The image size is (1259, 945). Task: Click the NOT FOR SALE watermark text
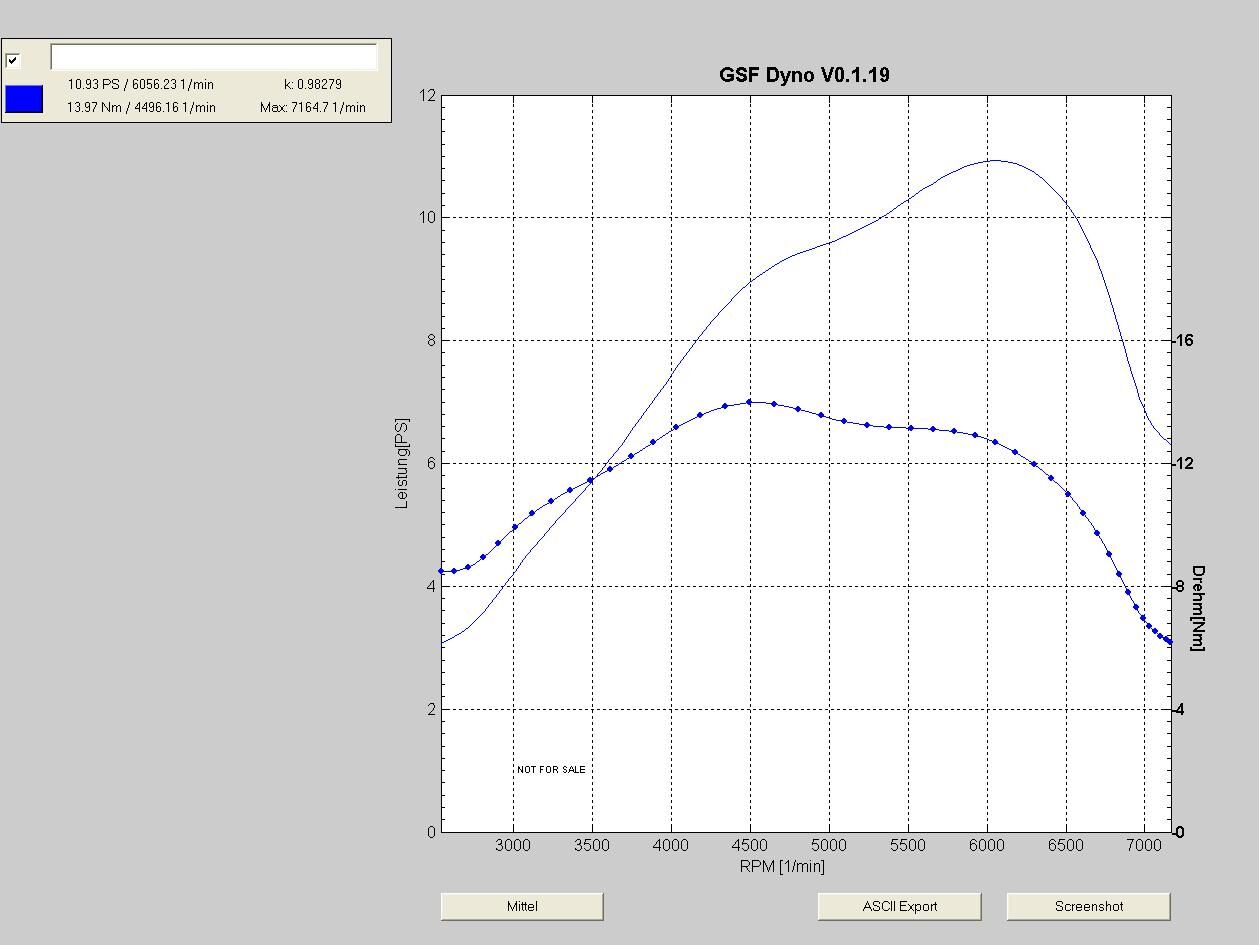[551, 769]
